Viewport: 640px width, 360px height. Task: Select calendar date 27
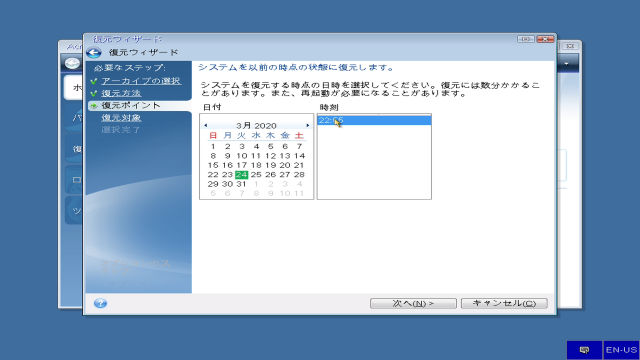[285, 175]
